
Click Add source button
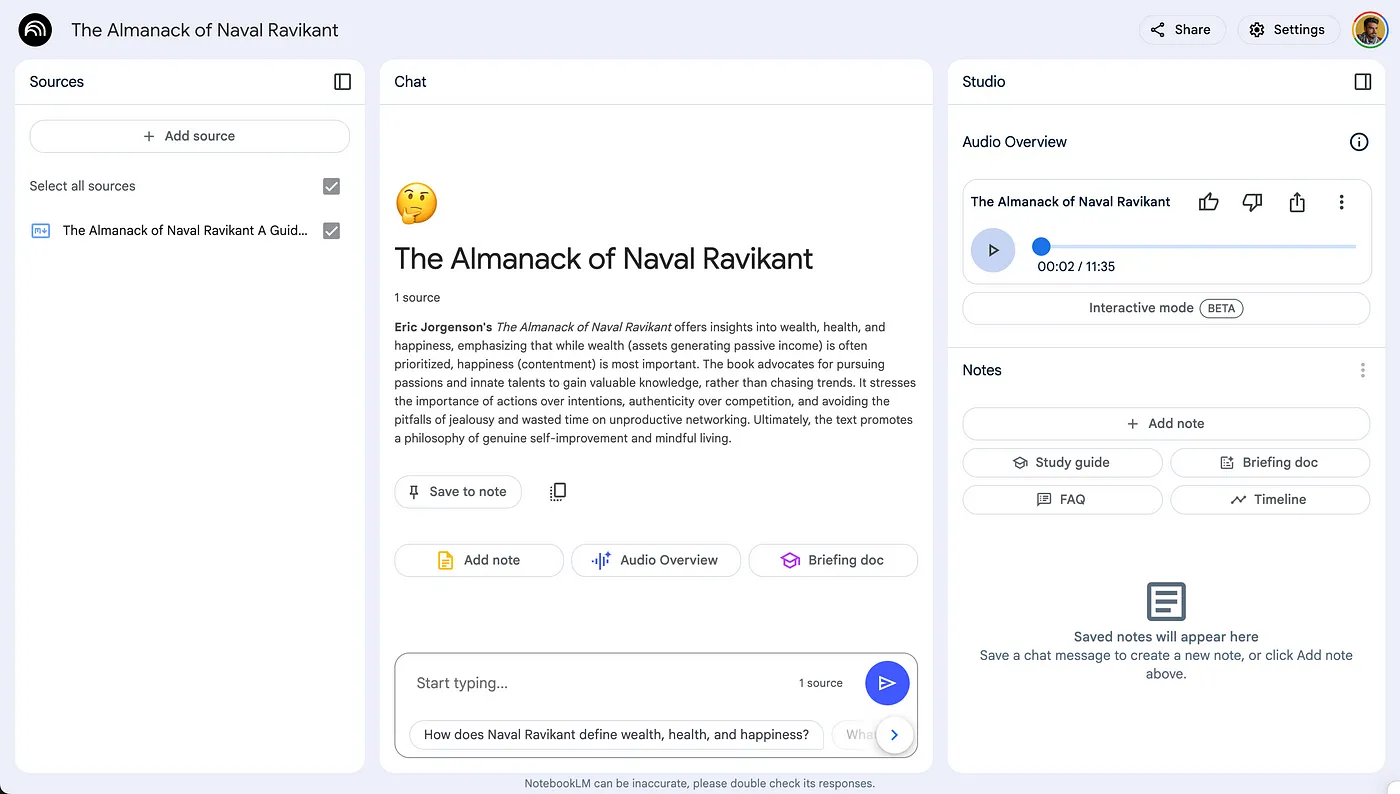(190, 136)
